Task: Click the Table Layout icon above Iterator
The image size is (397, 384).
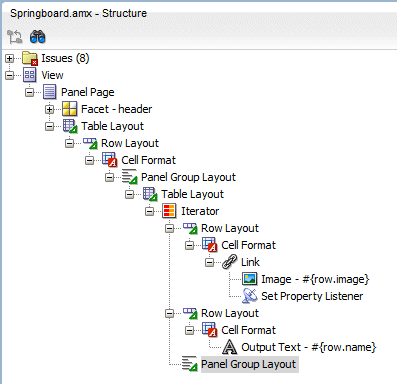Action: (x=150, y=194)
